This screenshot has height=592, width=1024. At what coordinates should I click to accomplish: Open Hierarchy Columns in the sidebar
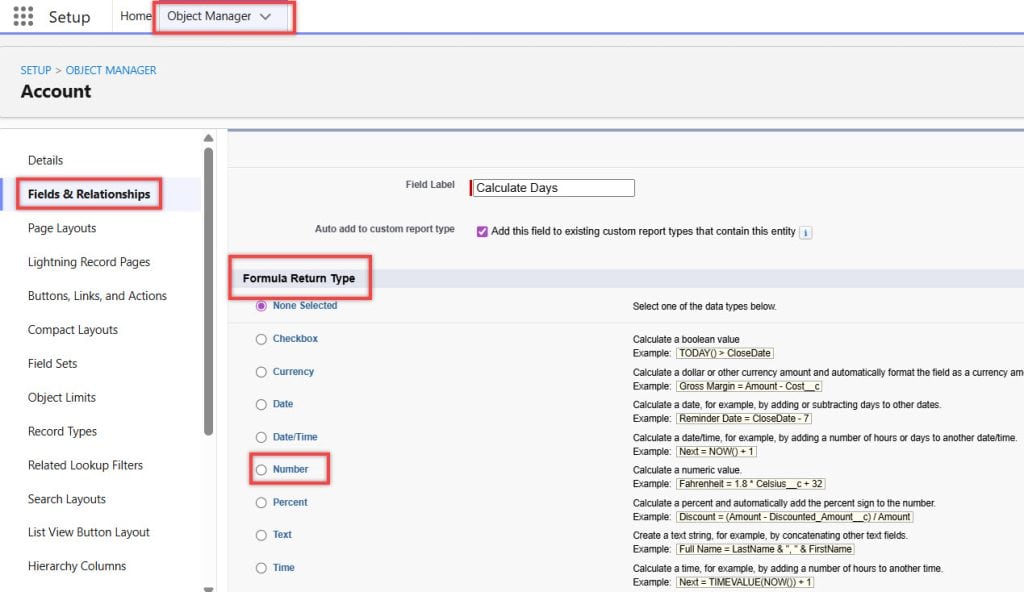[77, 566]
